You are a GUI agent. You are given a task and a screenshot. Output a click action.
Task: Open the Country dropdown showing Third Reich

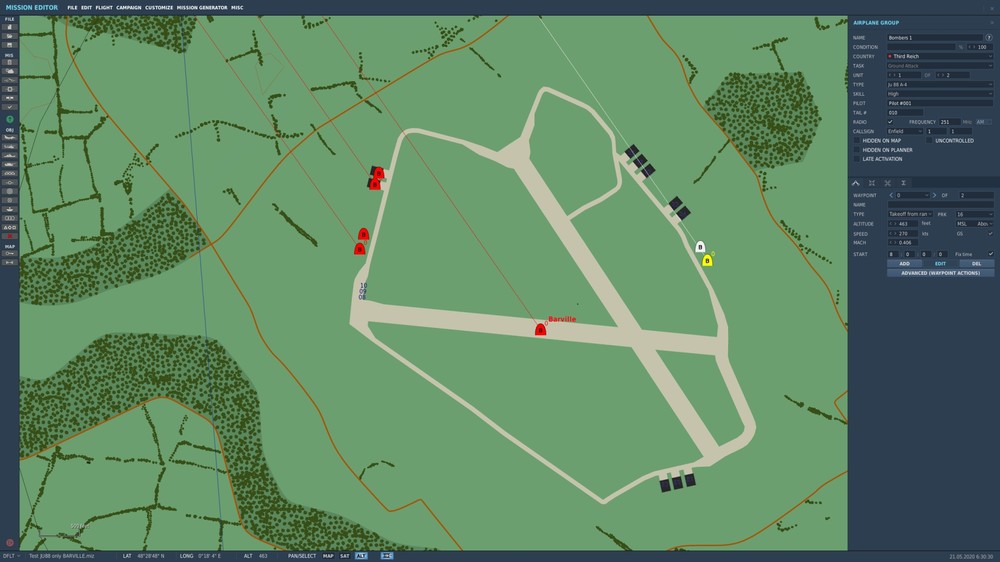(940, 56)
